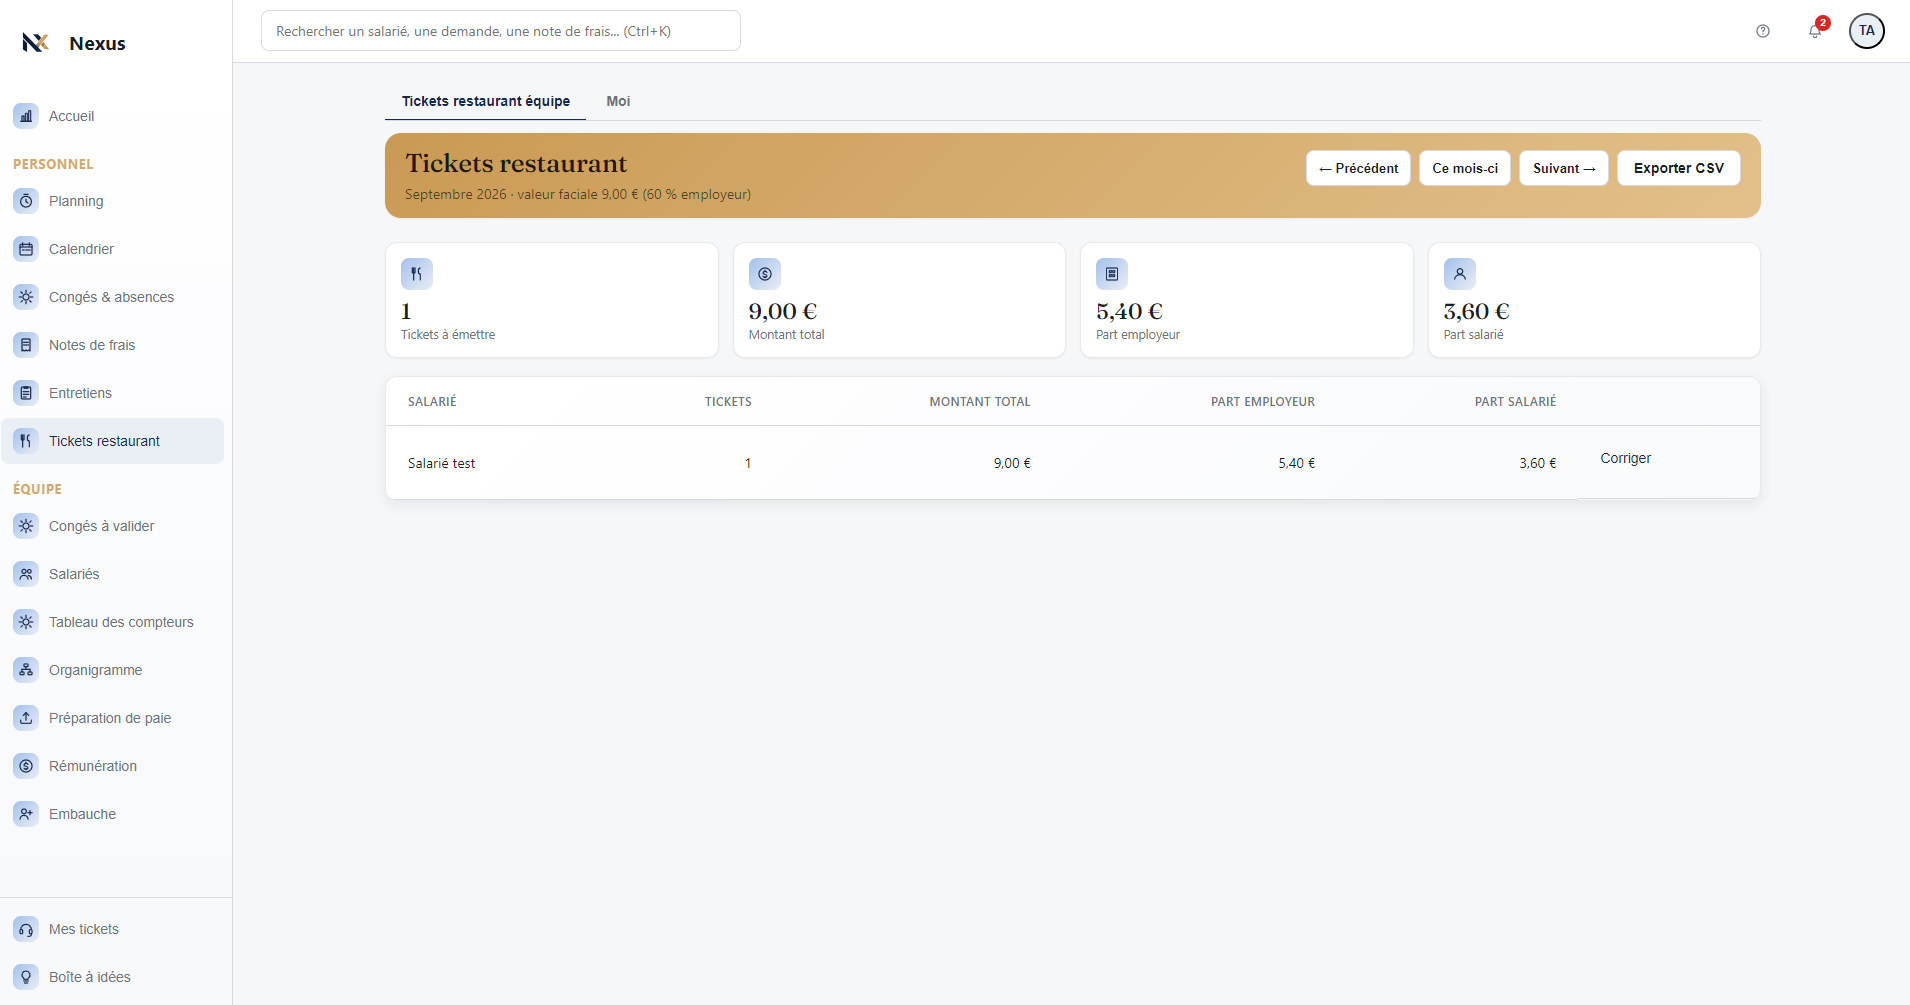Open the help question mark icon

[x=1763, y=31]
